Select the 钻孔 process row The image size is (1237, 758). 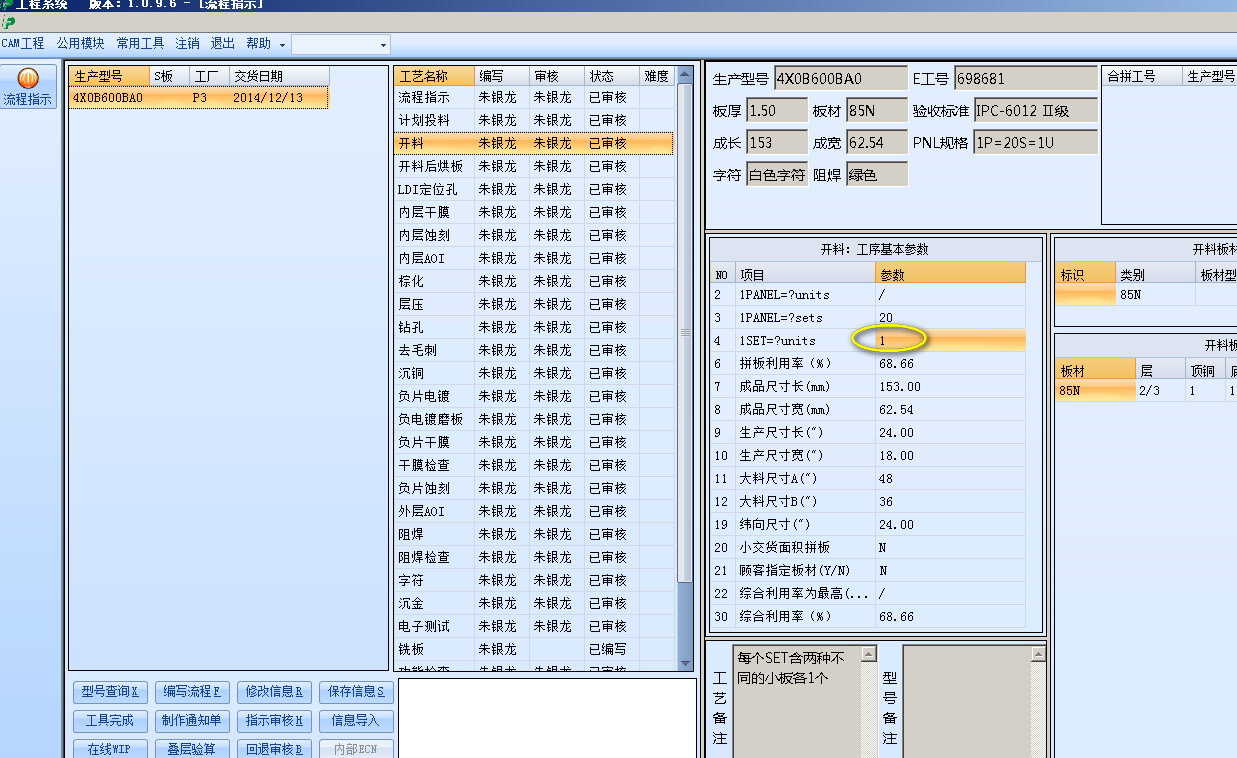point(535,327)
